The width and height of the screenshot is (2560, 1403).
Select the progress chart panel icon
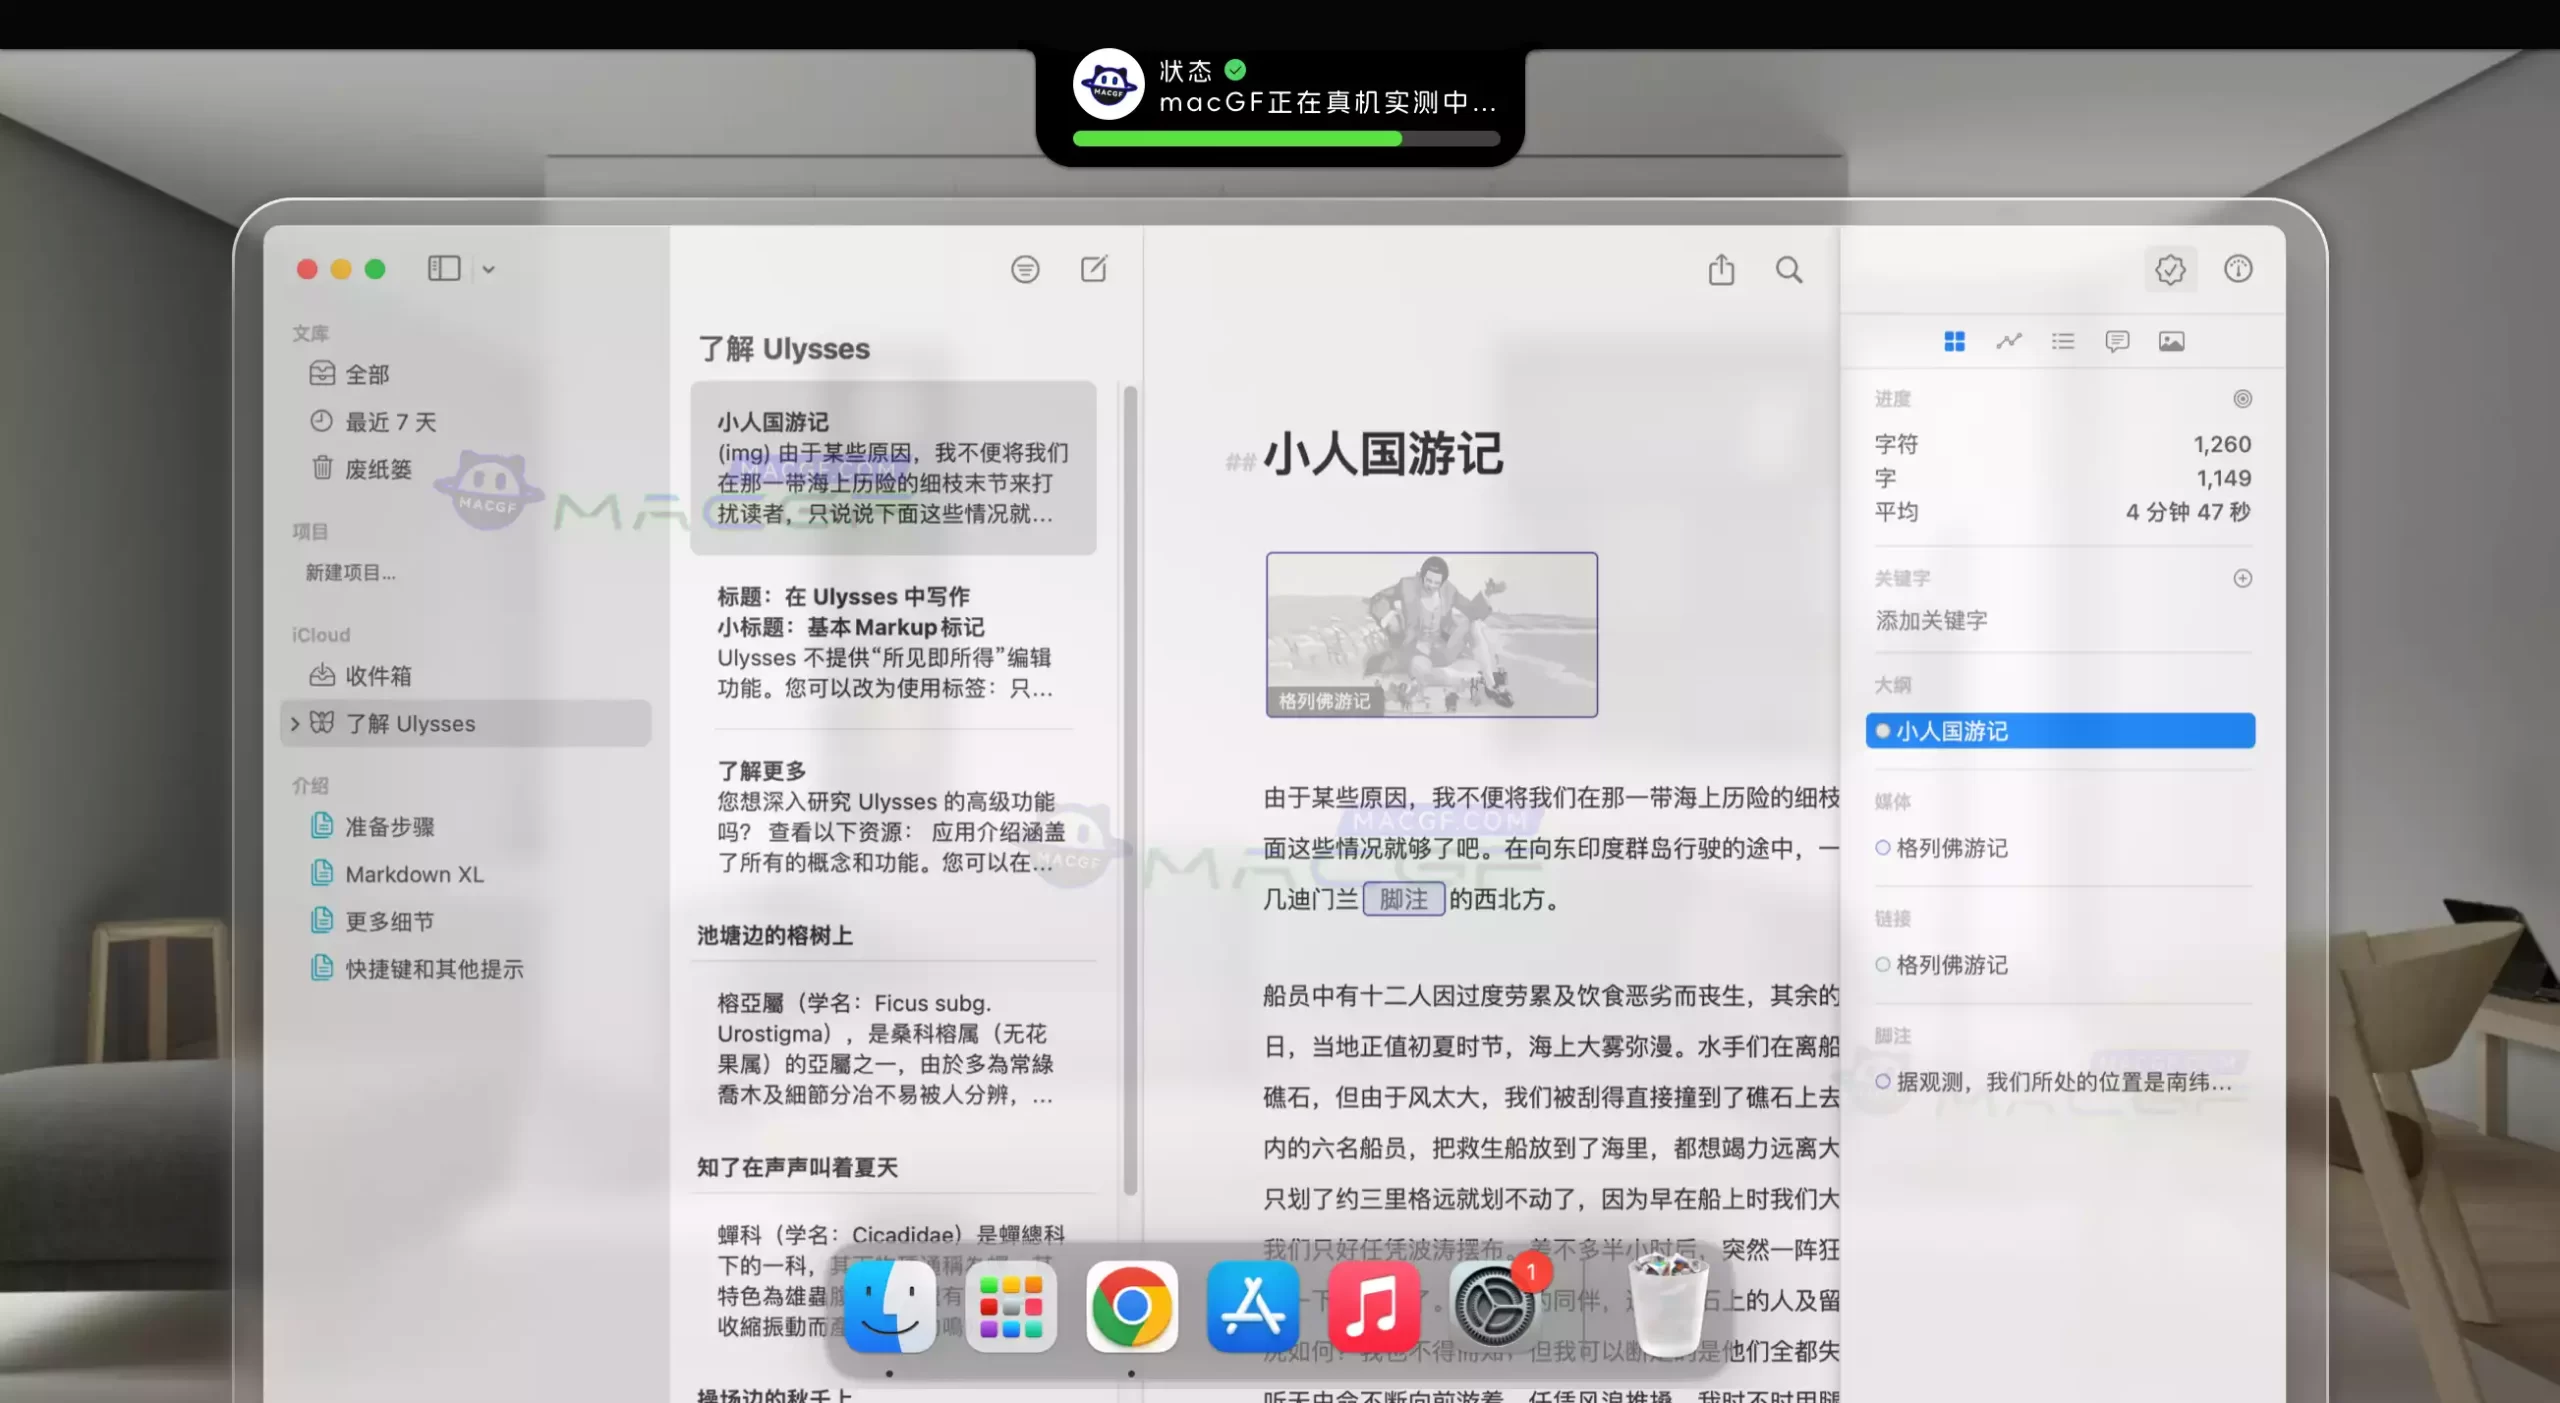point(2008,341)
